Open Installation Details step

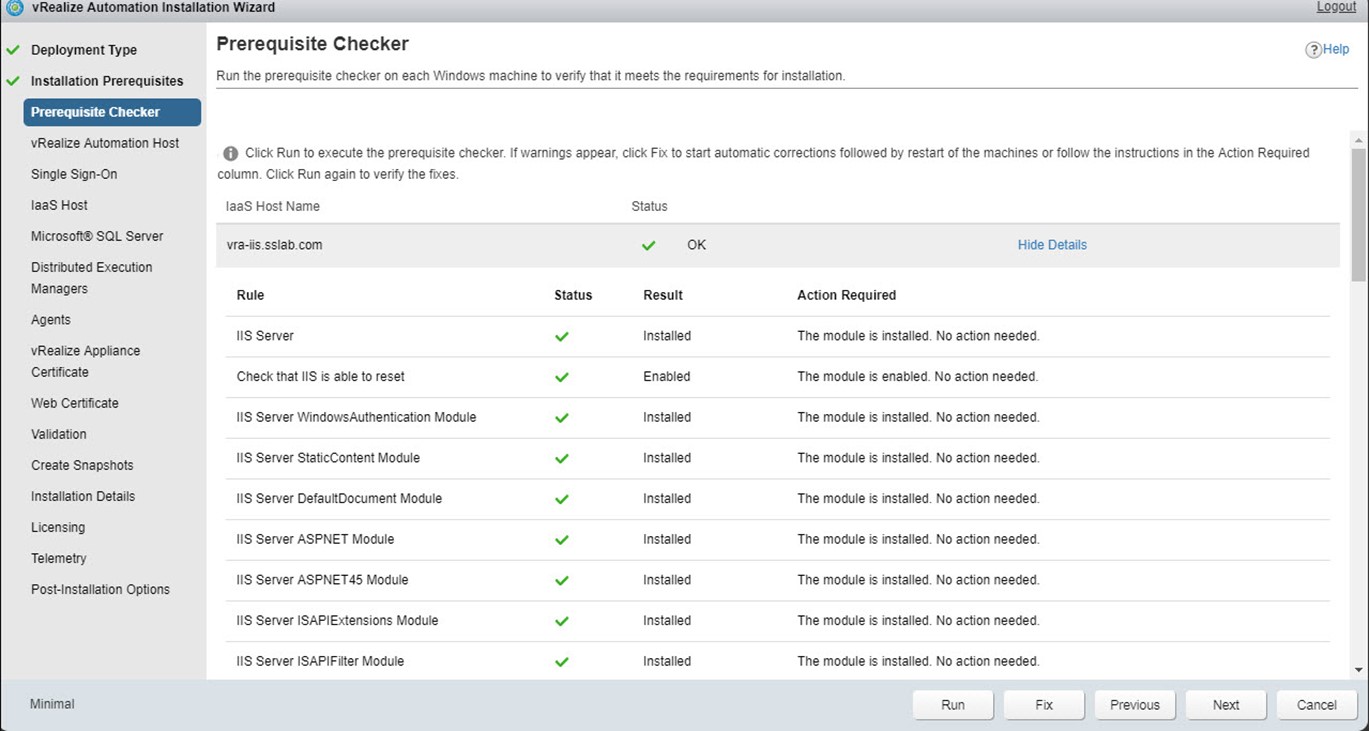pyautogui.click(x=83, y=496)
